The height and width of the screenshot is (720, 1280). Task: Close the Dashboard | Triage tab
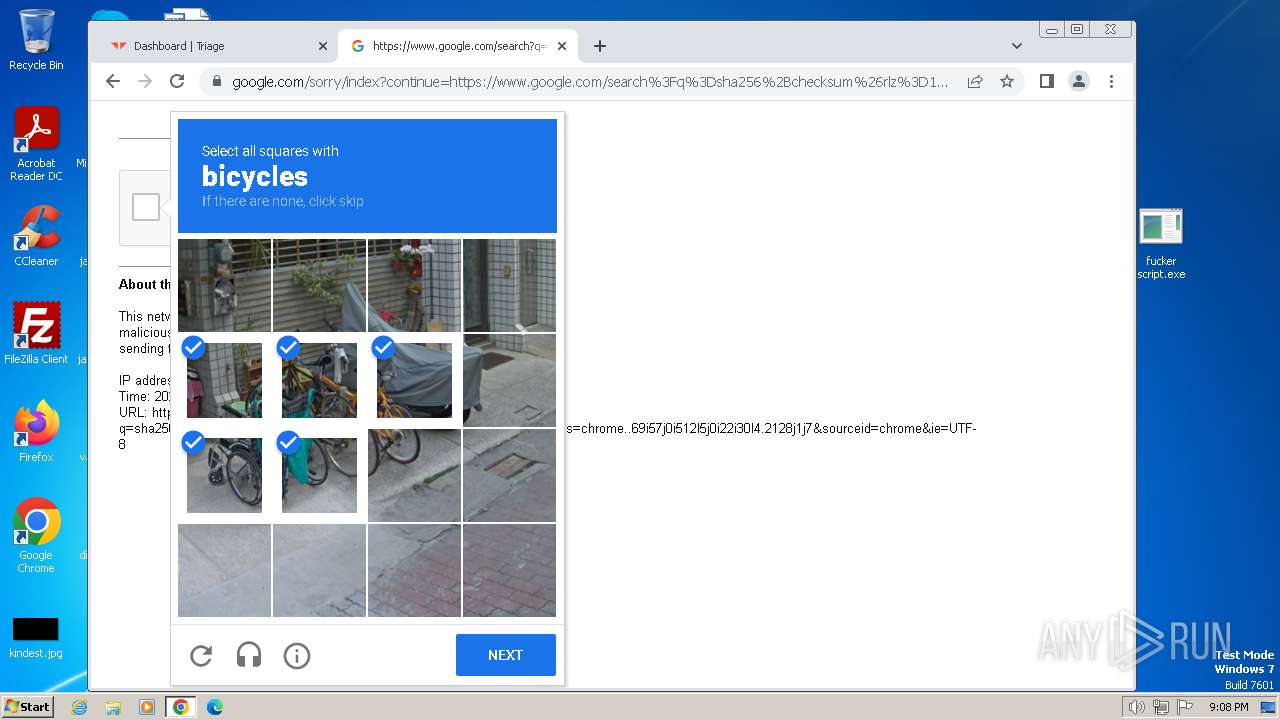click(323, 46)
